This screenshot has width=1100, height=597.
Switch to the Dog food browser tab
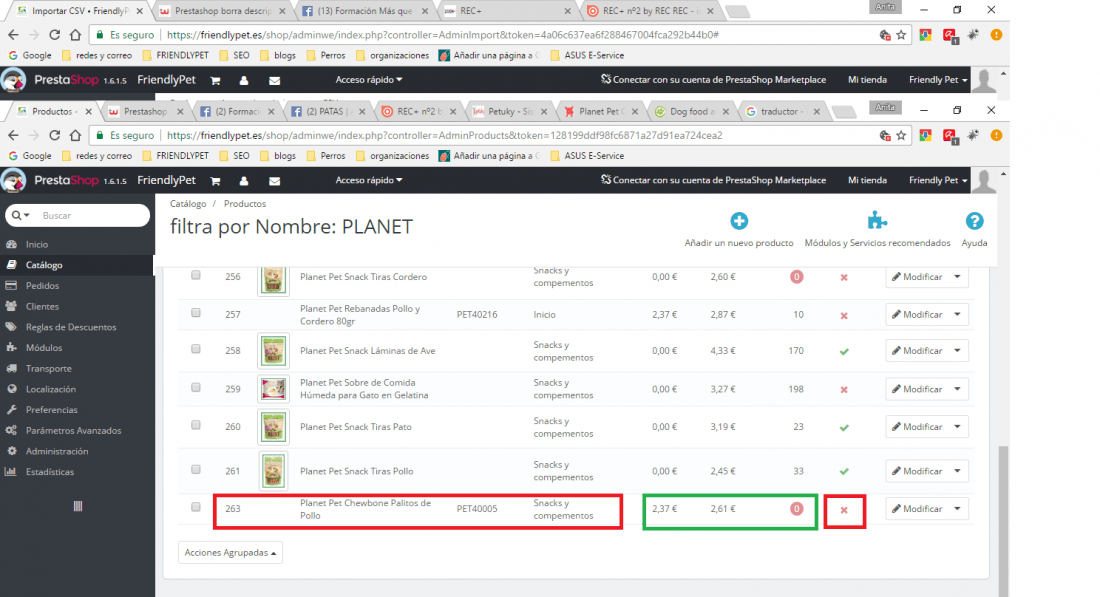pyautogui.click(x=691, y=112)
